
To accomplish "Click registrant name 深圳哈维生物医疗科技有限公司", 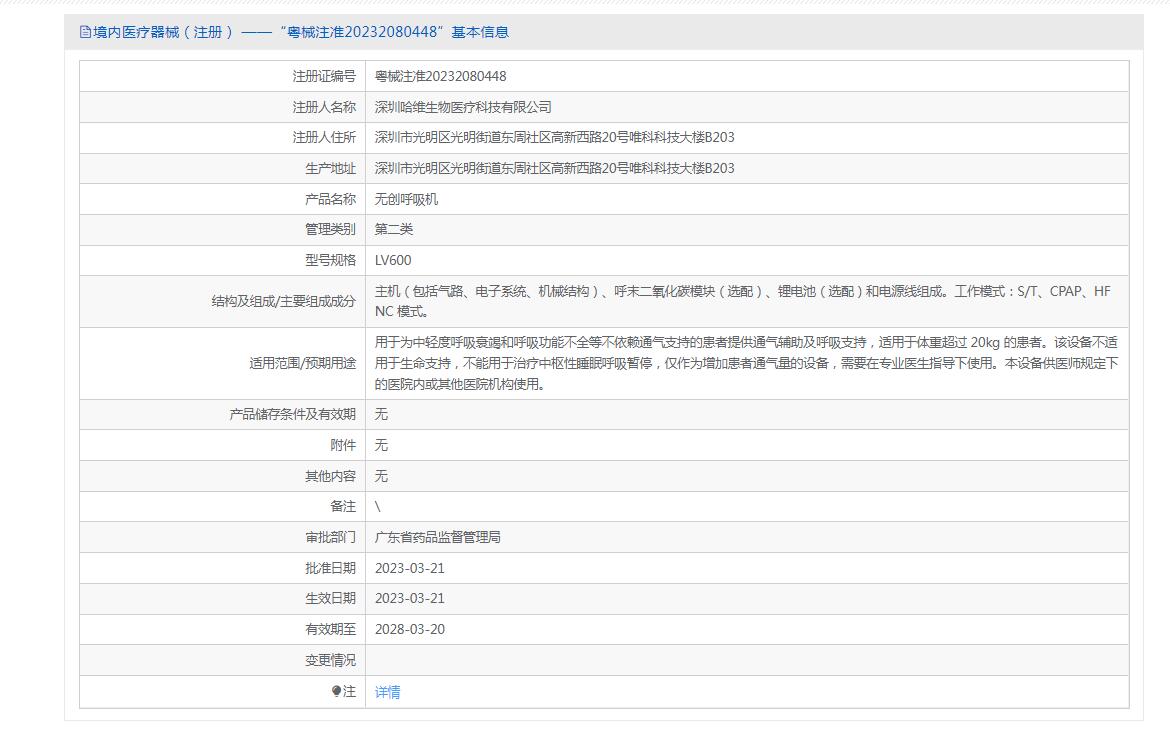I will [463, 107].
